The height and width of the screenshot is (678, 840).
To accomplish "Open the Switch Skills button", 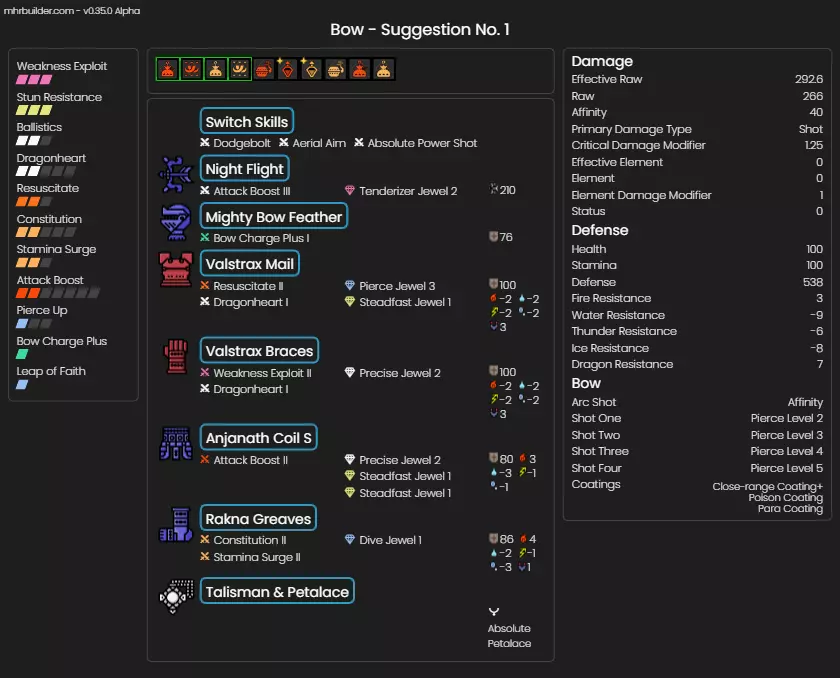I will tap(247, 122).
